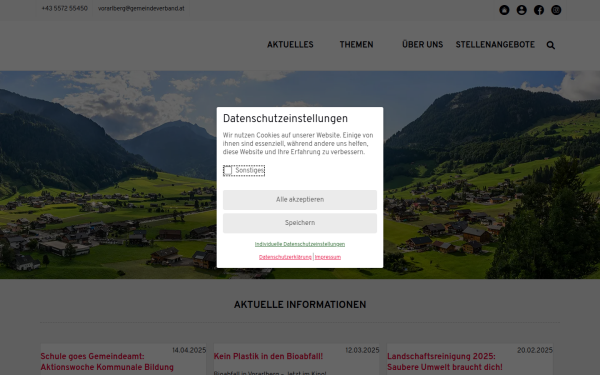Open the AKTUELLES menu
Viewport: 600px width, 375px height.
290,45
